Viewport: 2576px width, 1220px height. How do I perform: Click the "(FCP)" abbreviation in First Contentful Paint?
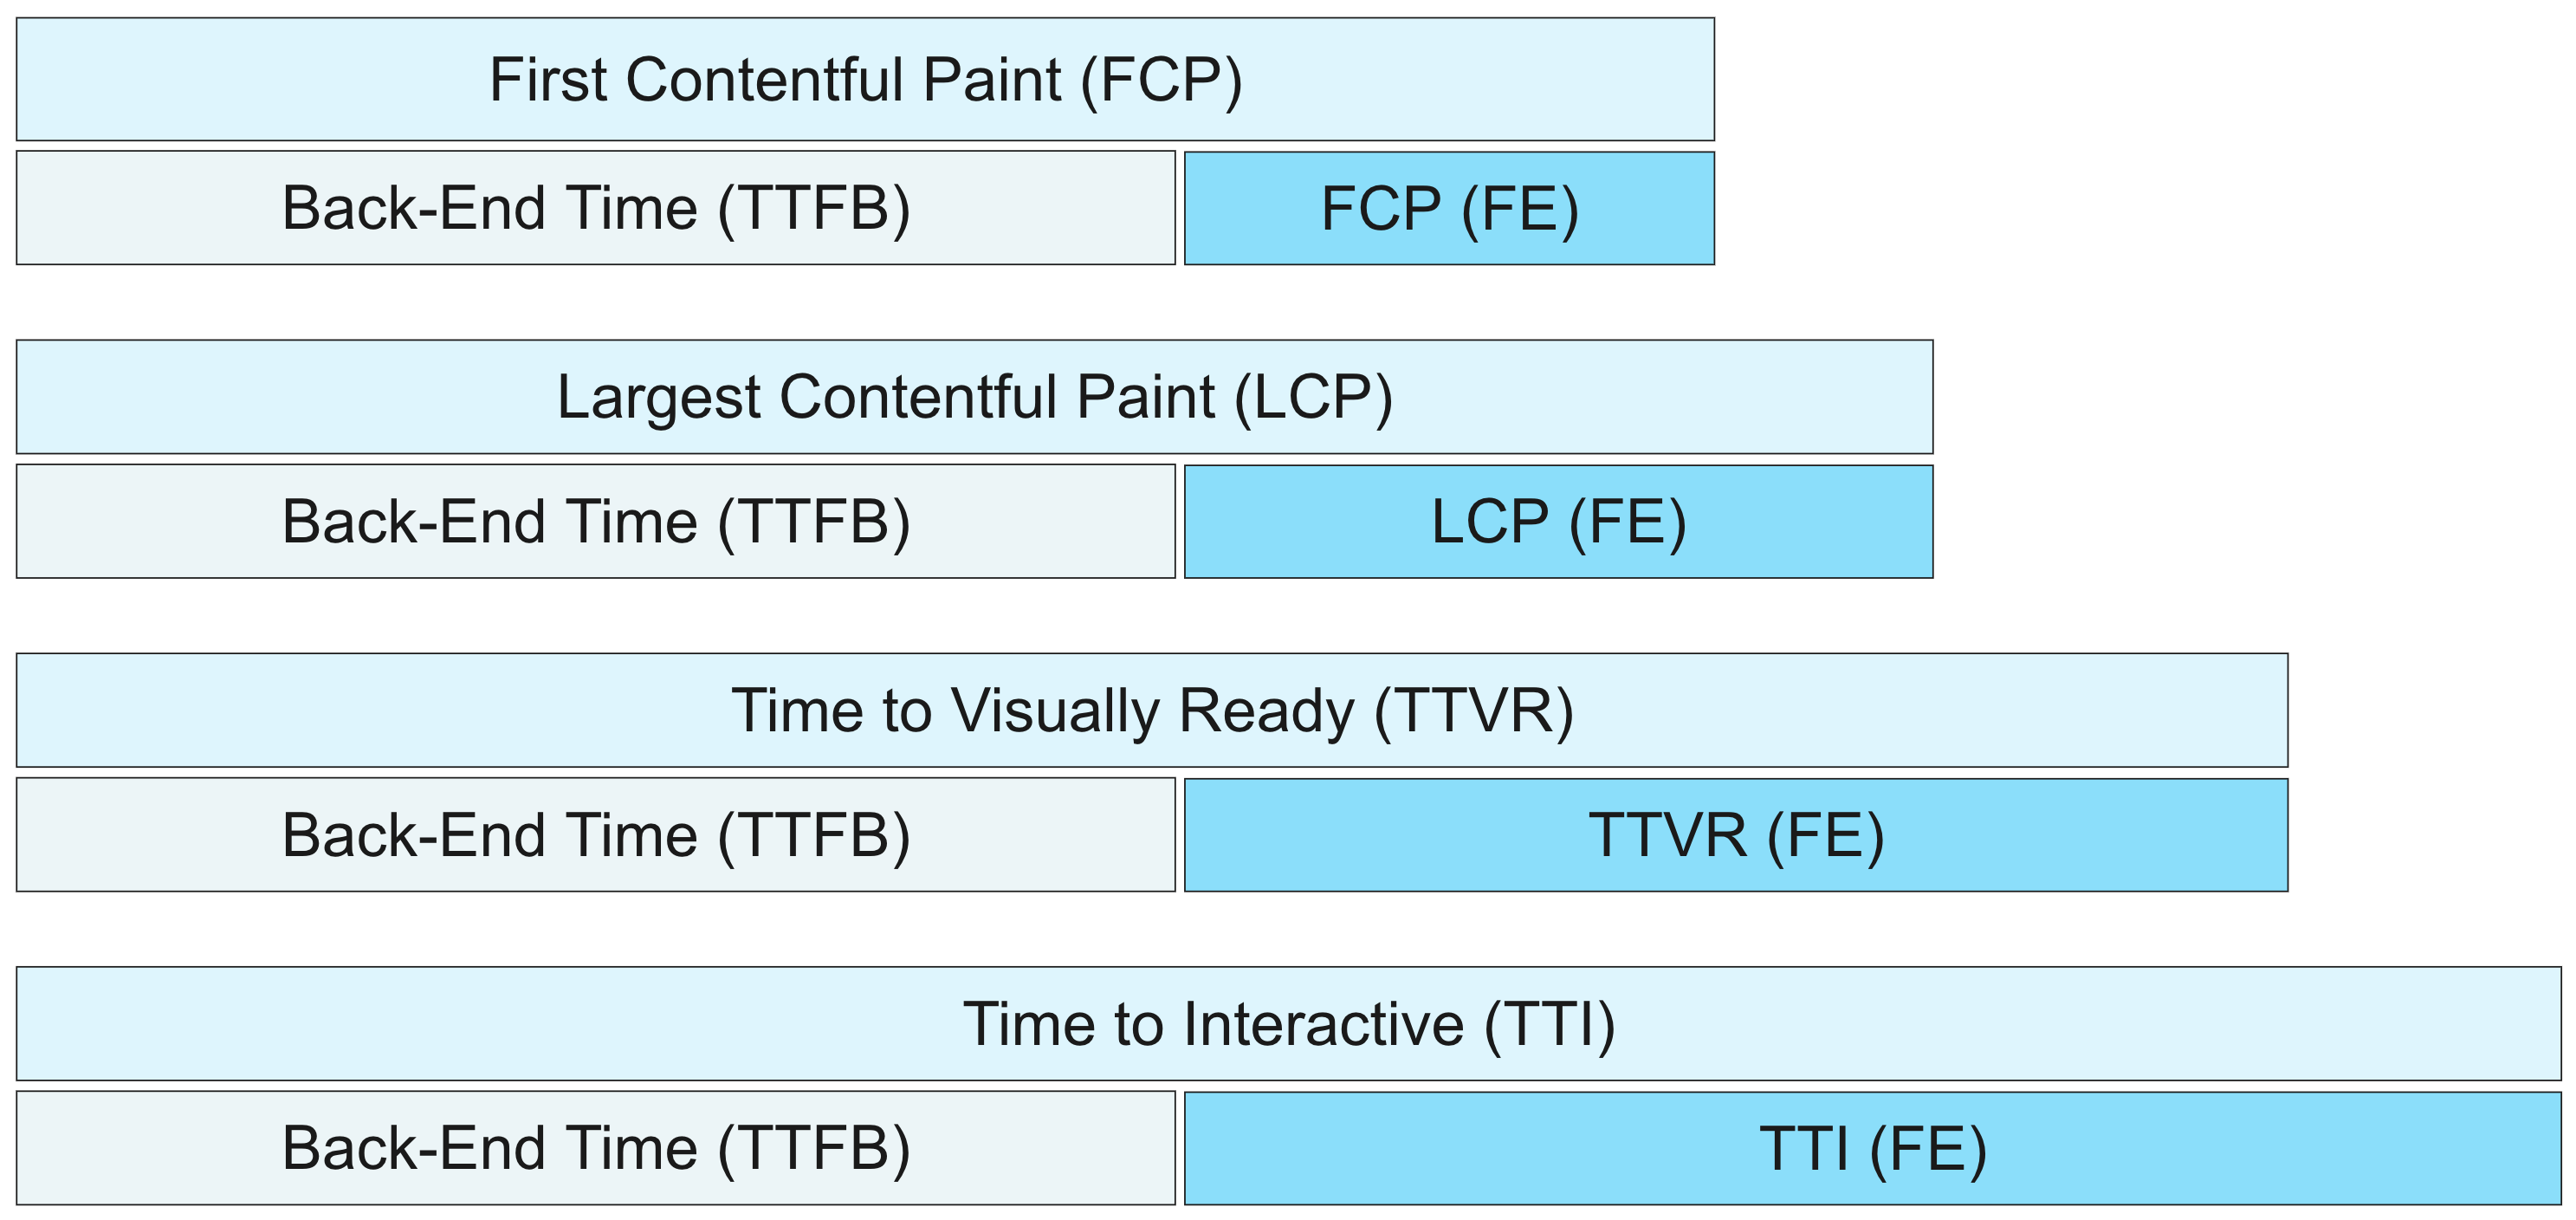point(1161,79)
